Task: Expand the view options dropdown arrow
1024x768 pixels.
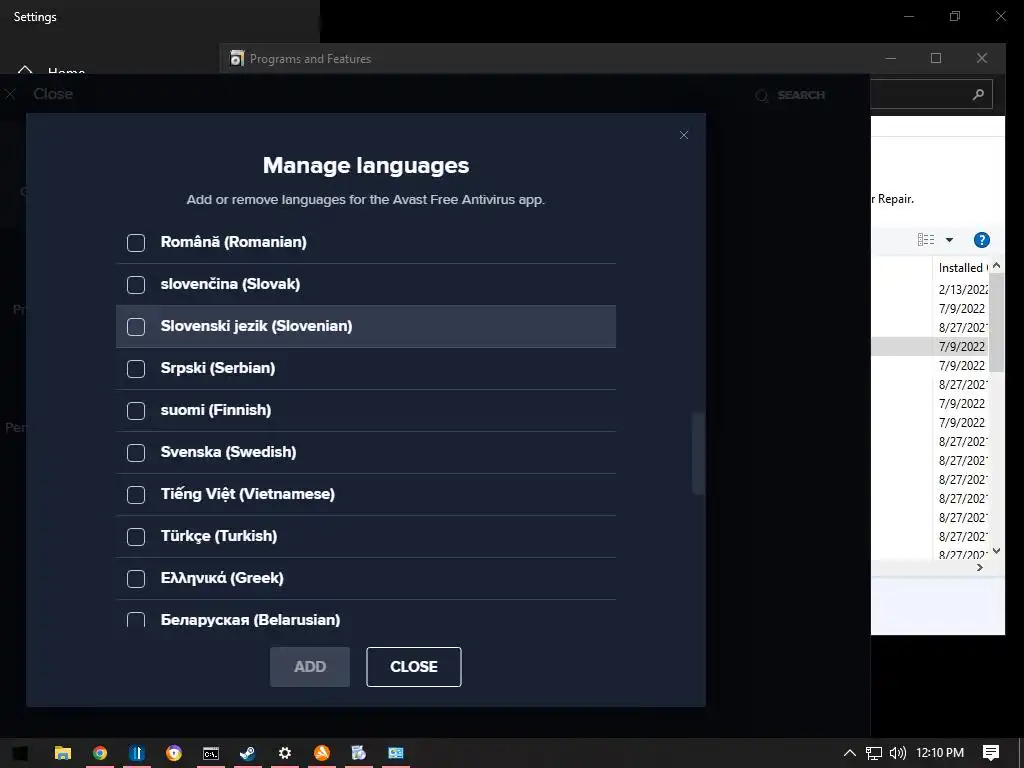Action: click(950, 240)
